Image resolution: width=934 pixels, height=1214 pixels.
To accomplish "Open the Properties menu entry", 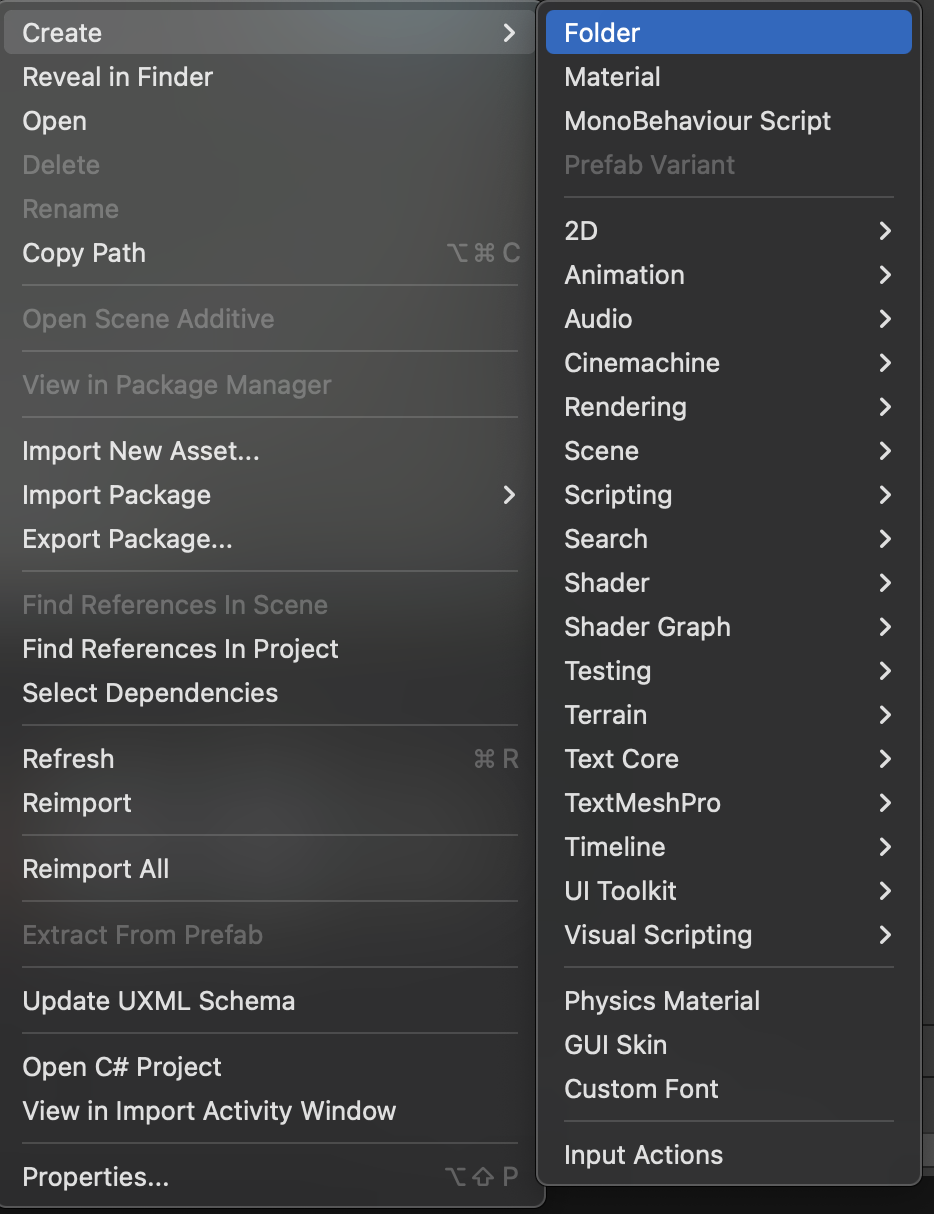I will click(x=96, y=1177).
